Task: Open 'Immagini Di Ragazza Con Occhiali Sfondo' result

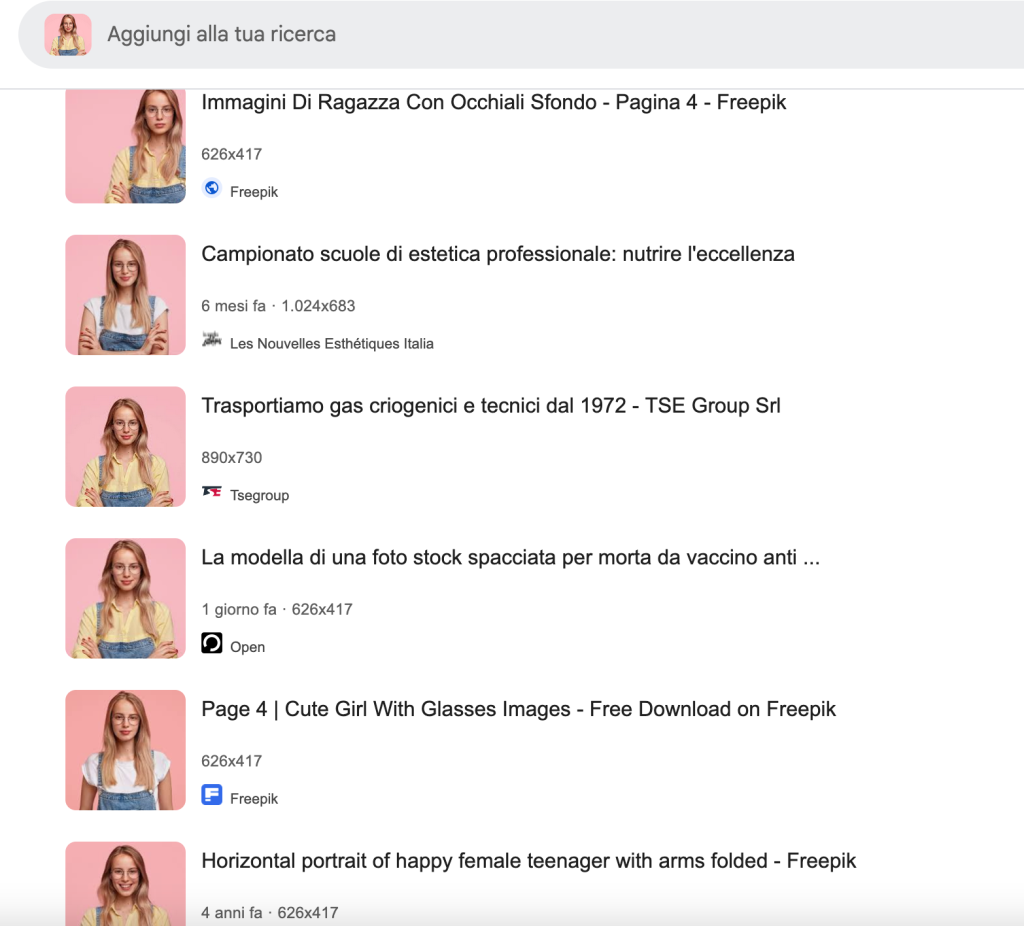Action: [493, 102]
